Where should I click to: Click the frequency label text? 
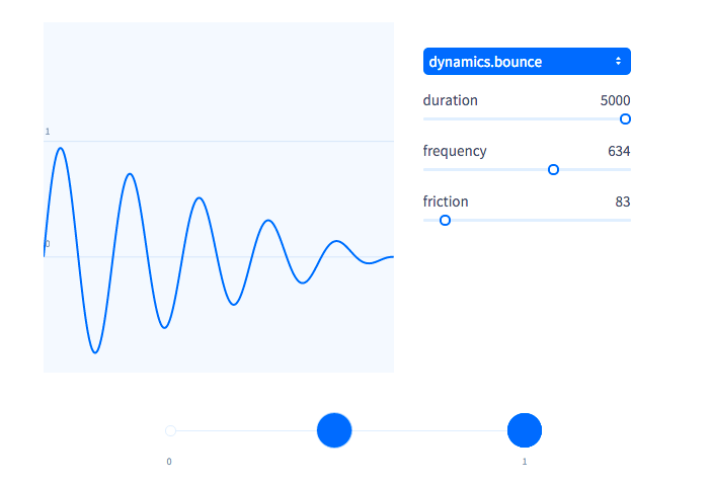[x=455, y=151]
